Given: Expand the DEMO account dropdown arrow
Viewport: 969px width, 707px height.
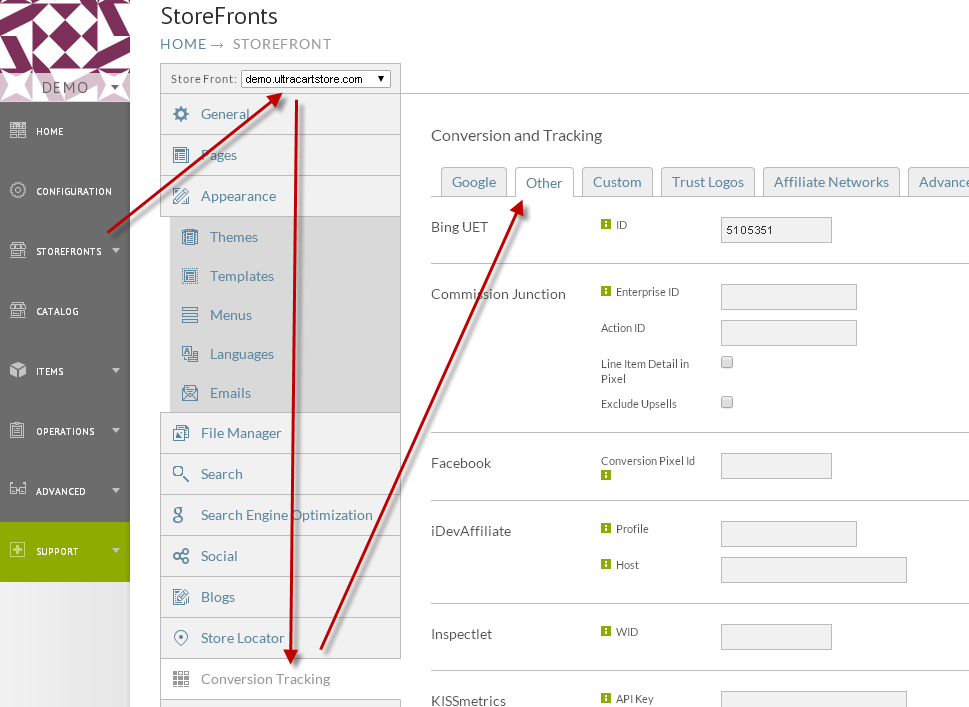Looking at the screenshot, I should (x=115, y=88).
